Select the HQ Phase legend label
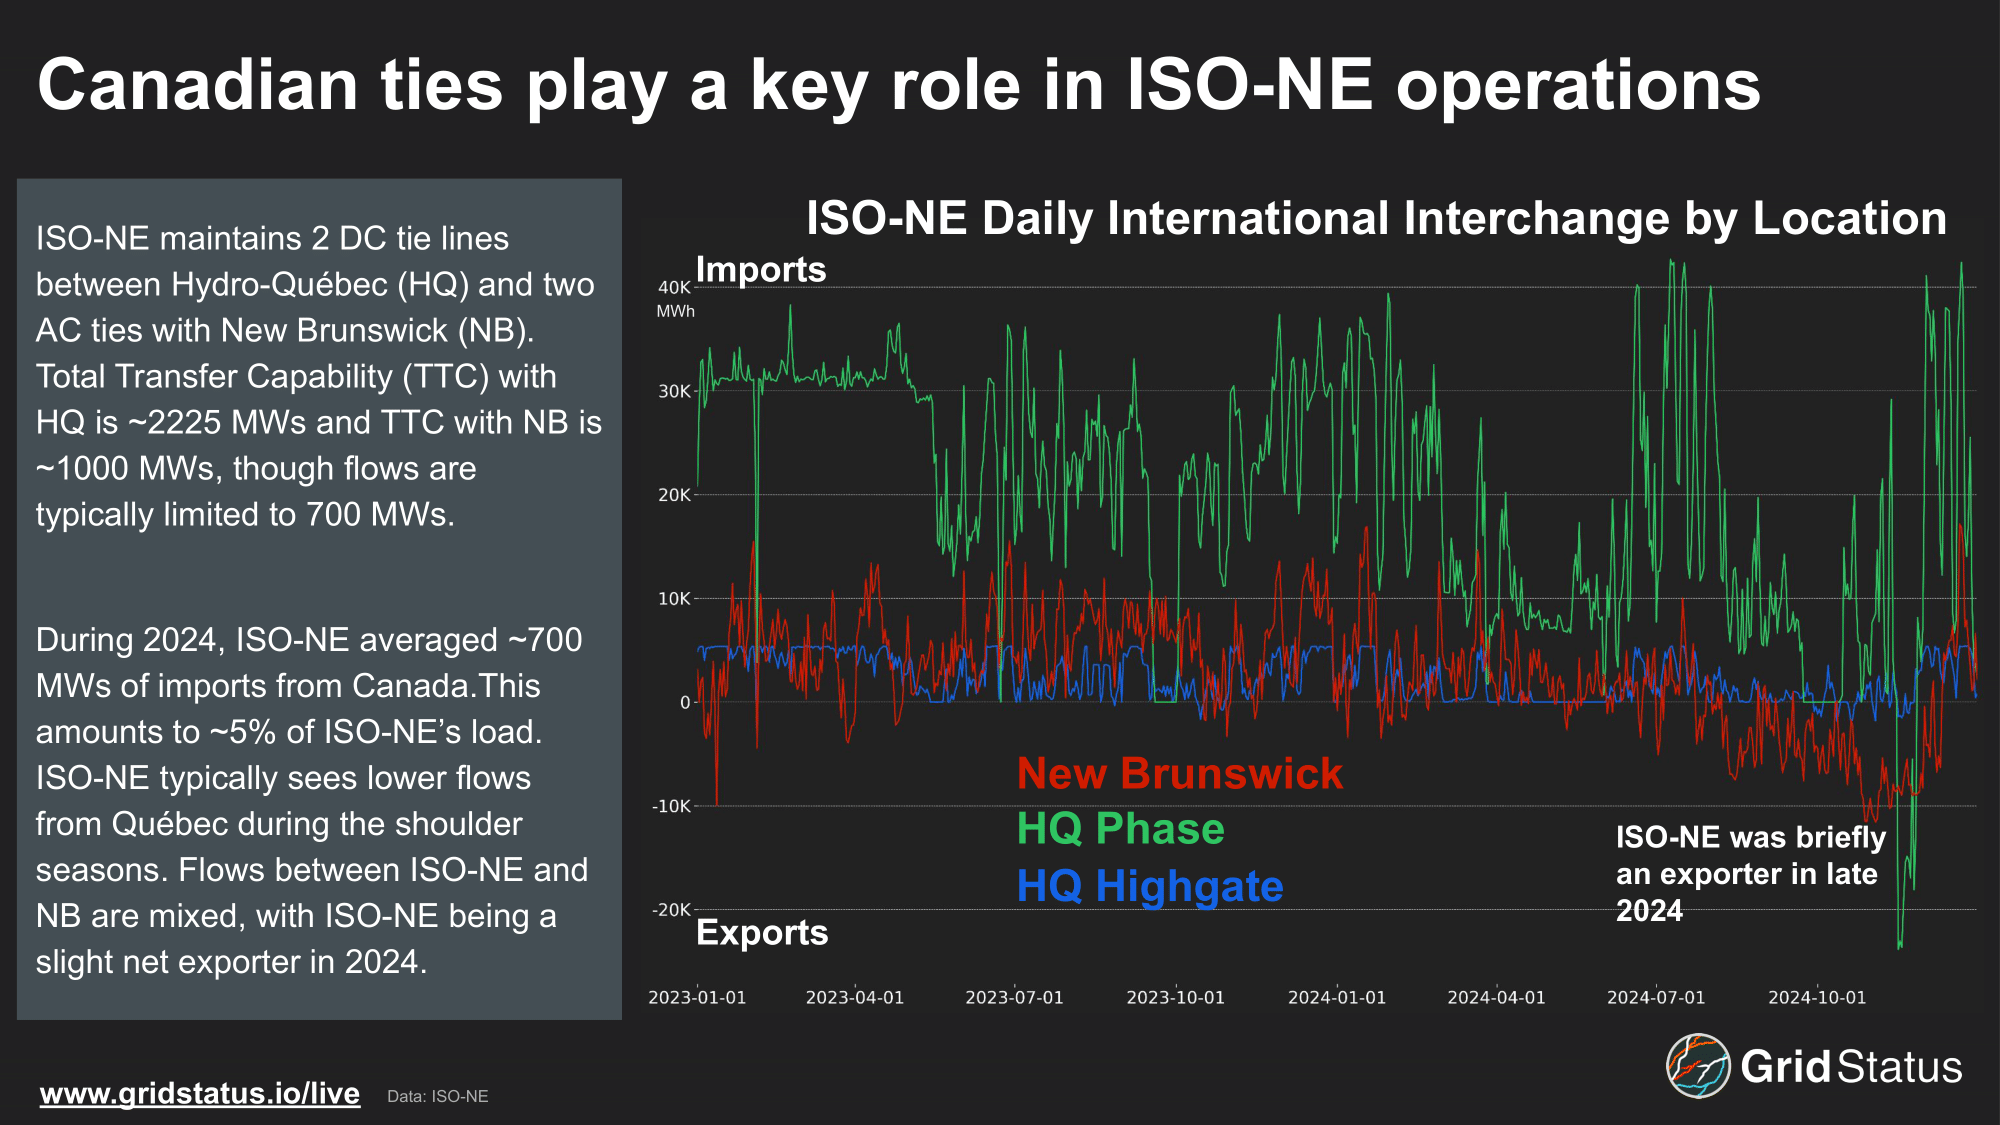2000x1125 pixels. coord(1120,829)
